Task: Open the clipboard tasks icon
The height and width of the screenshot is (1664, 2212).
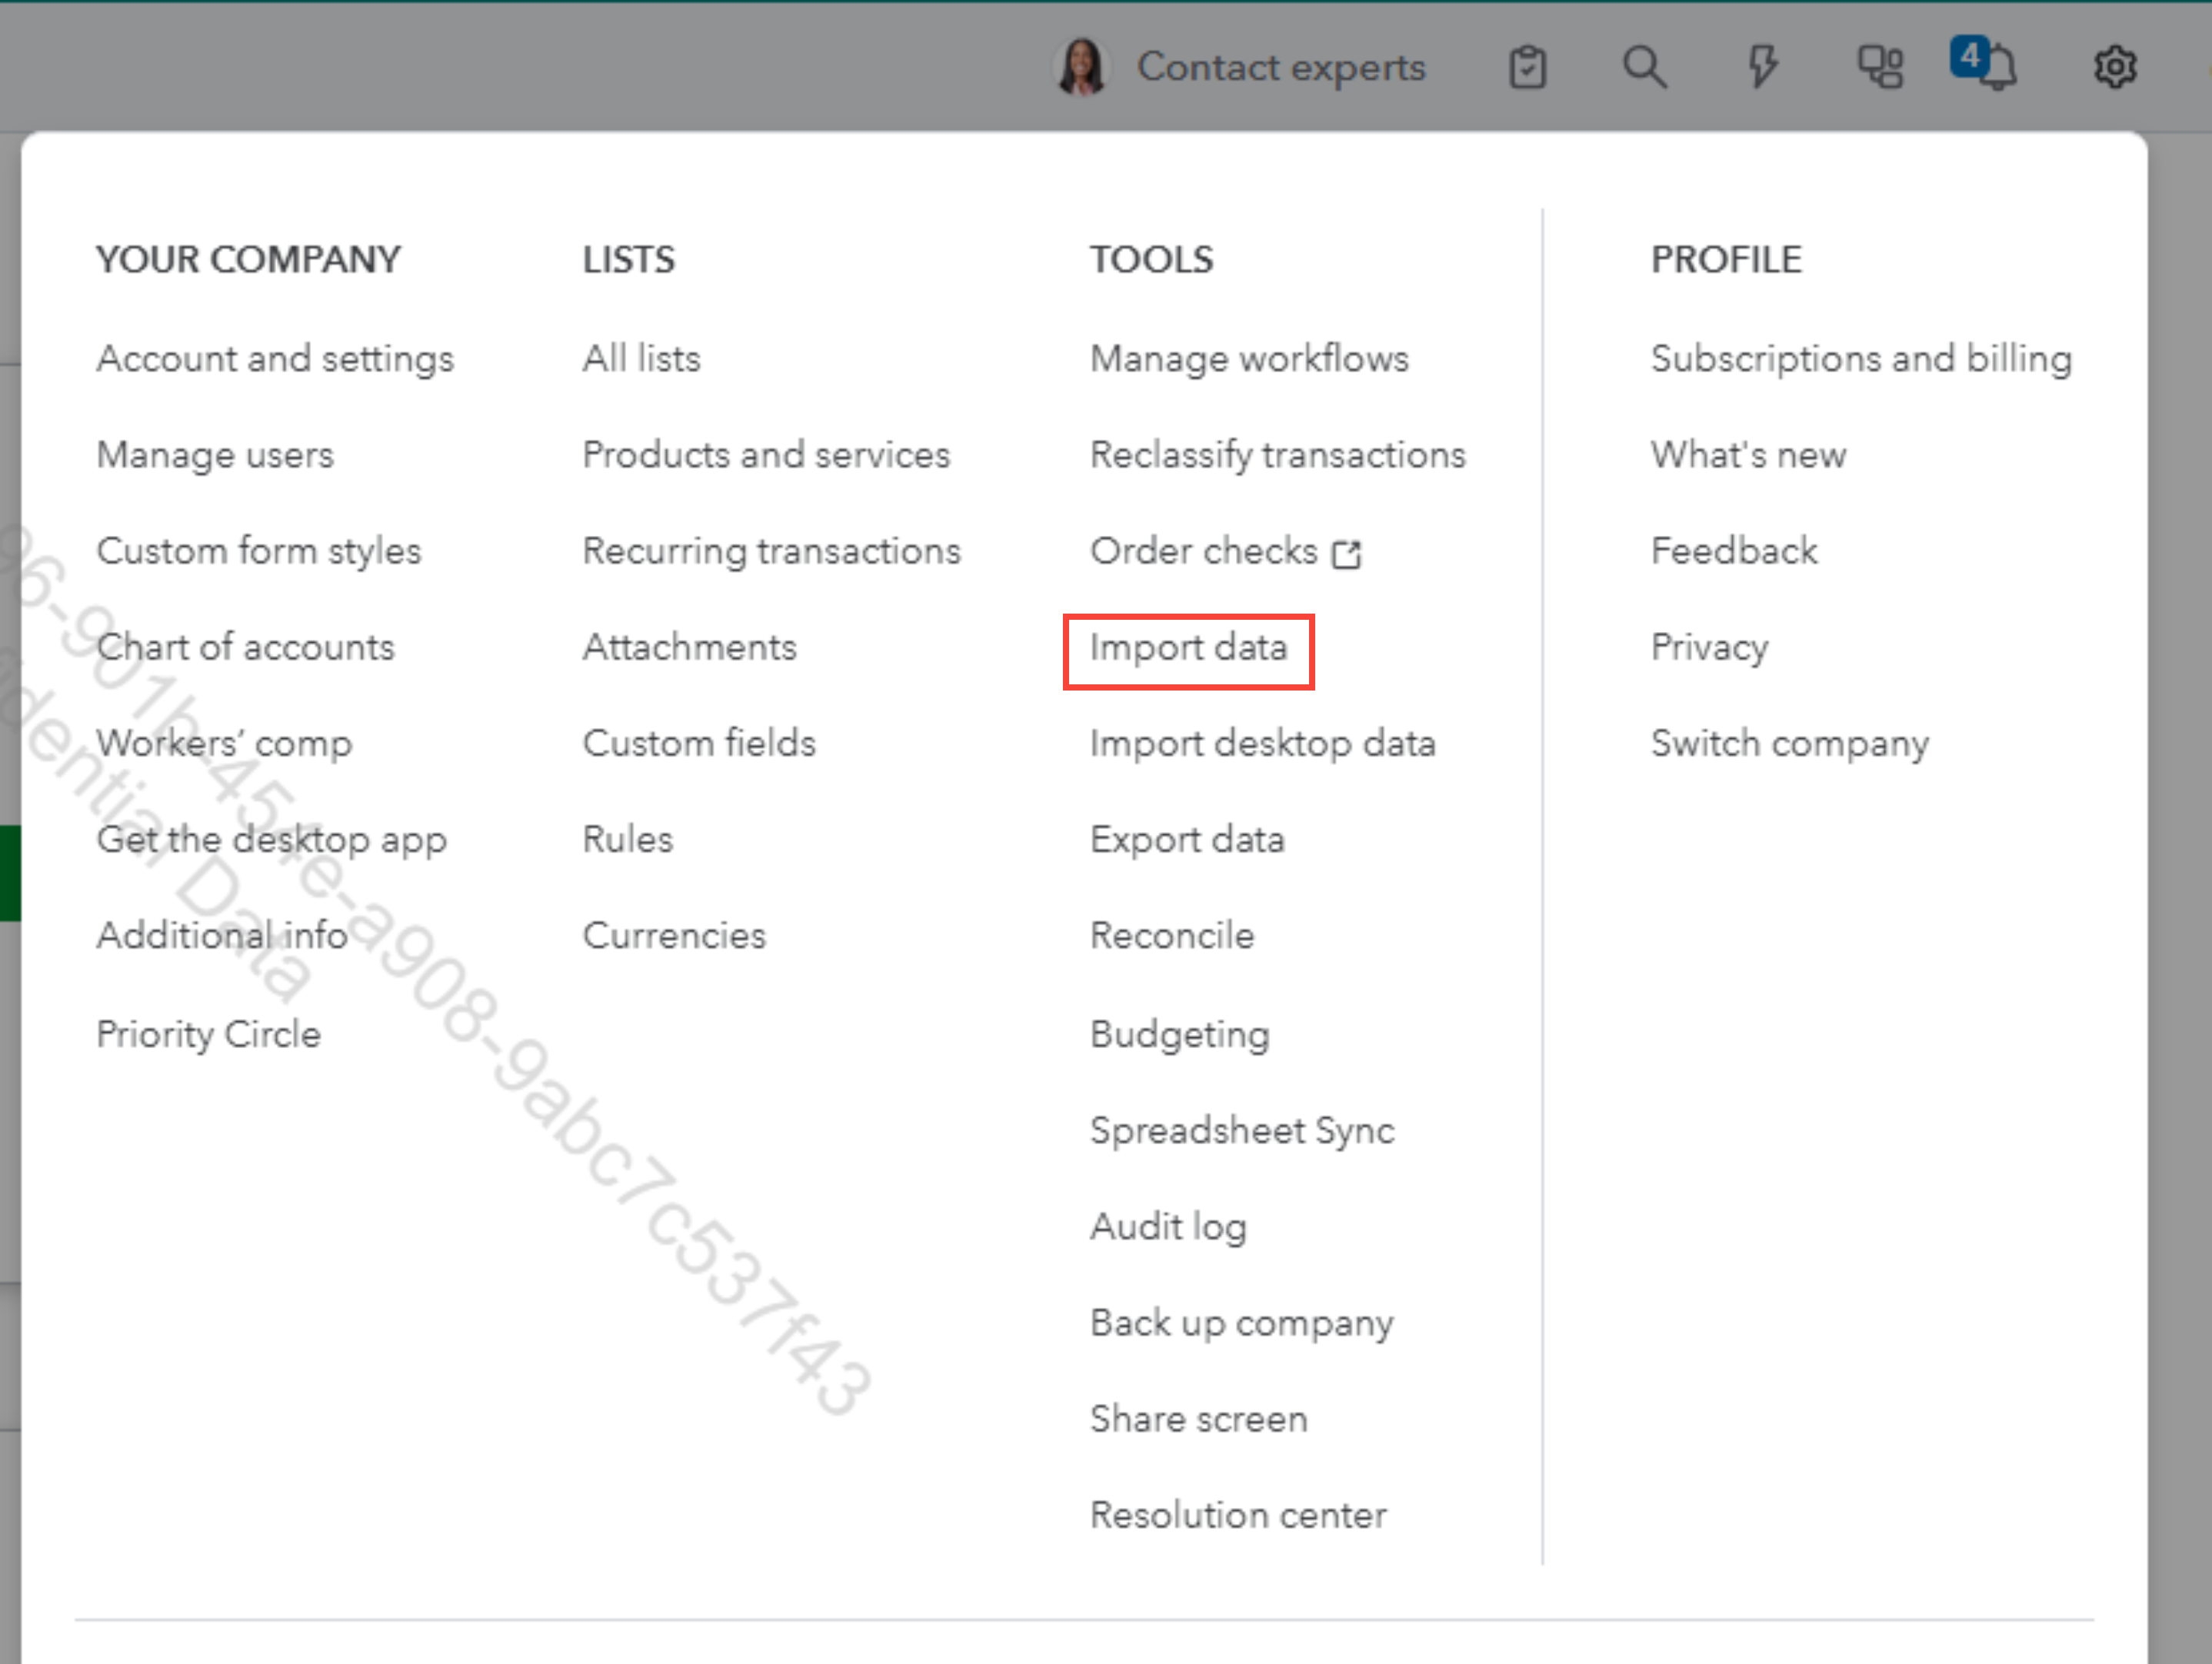Action: click(1526, 67)
